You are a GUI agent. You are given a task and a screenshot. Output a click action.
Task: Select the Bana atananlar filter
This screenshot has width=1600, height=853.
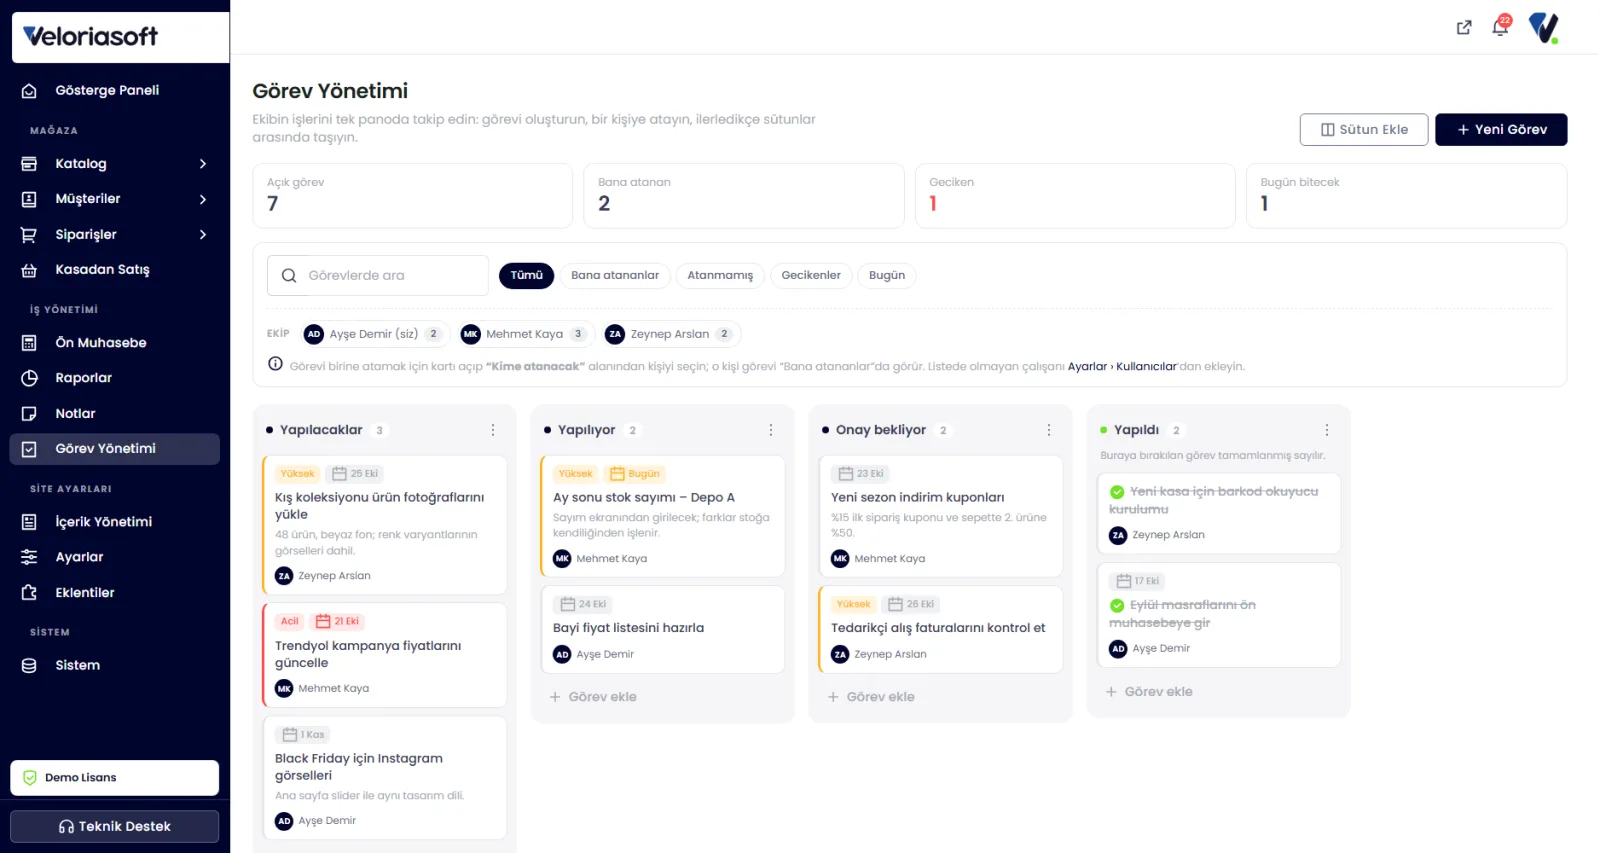tap(615, 276)
